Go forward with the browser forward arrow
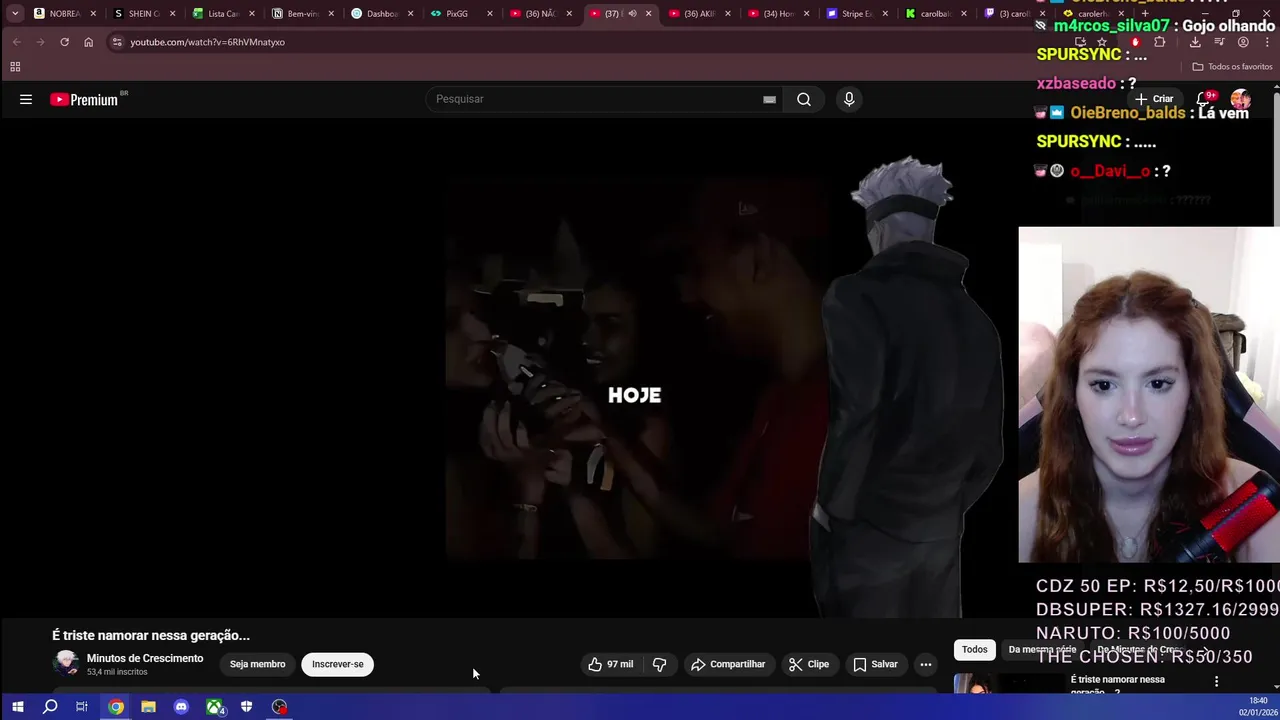The height and width of the screenshot is (720, 1280). 40,42
